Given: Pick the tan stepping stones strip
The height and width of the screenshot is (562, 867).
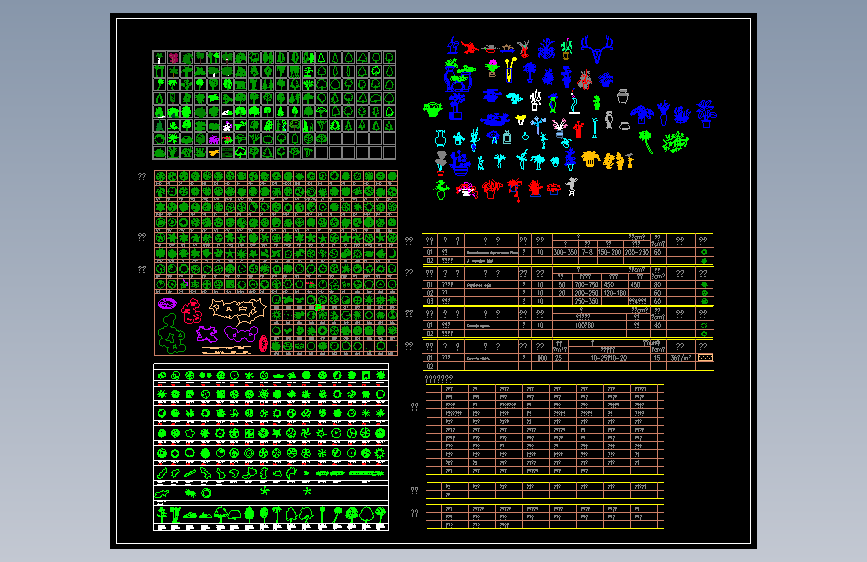Looking at the screenshot, I should (x=226, y=350).
